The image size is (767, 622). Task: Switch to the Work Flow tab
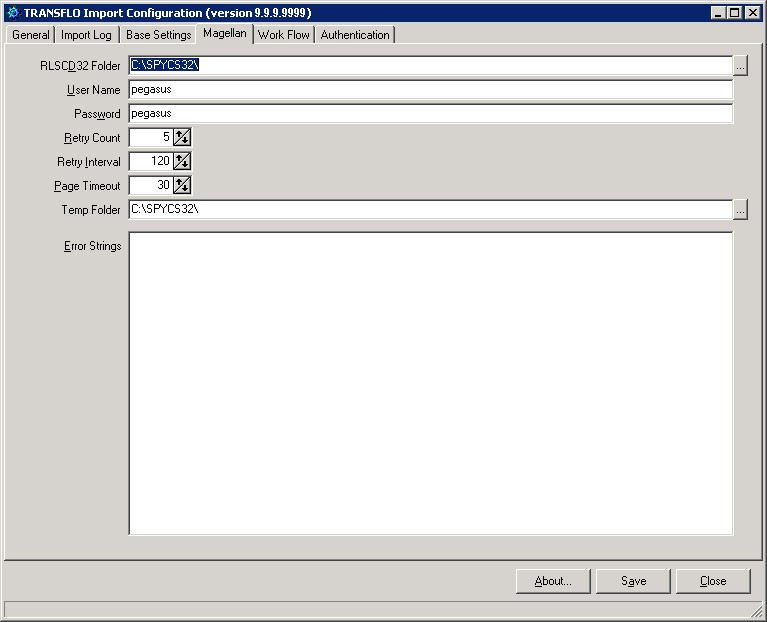coord(284,35)
